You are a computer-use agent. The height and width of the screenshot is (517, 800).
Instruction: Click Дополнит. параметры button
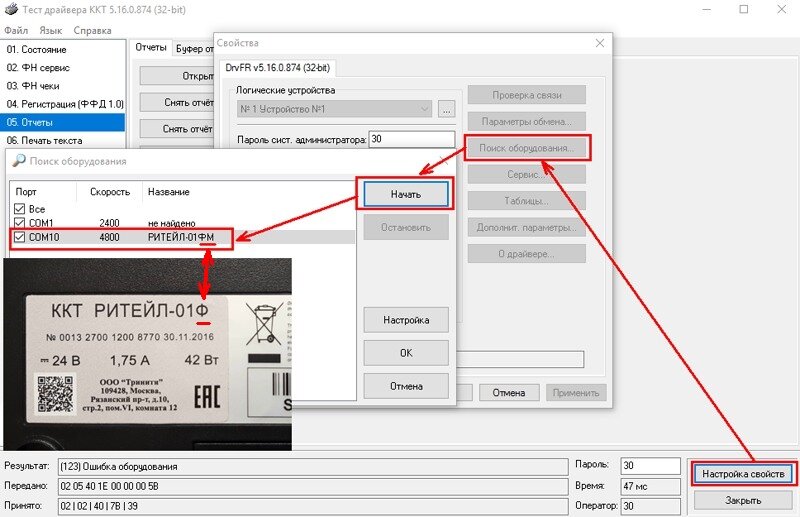point(527,228)
